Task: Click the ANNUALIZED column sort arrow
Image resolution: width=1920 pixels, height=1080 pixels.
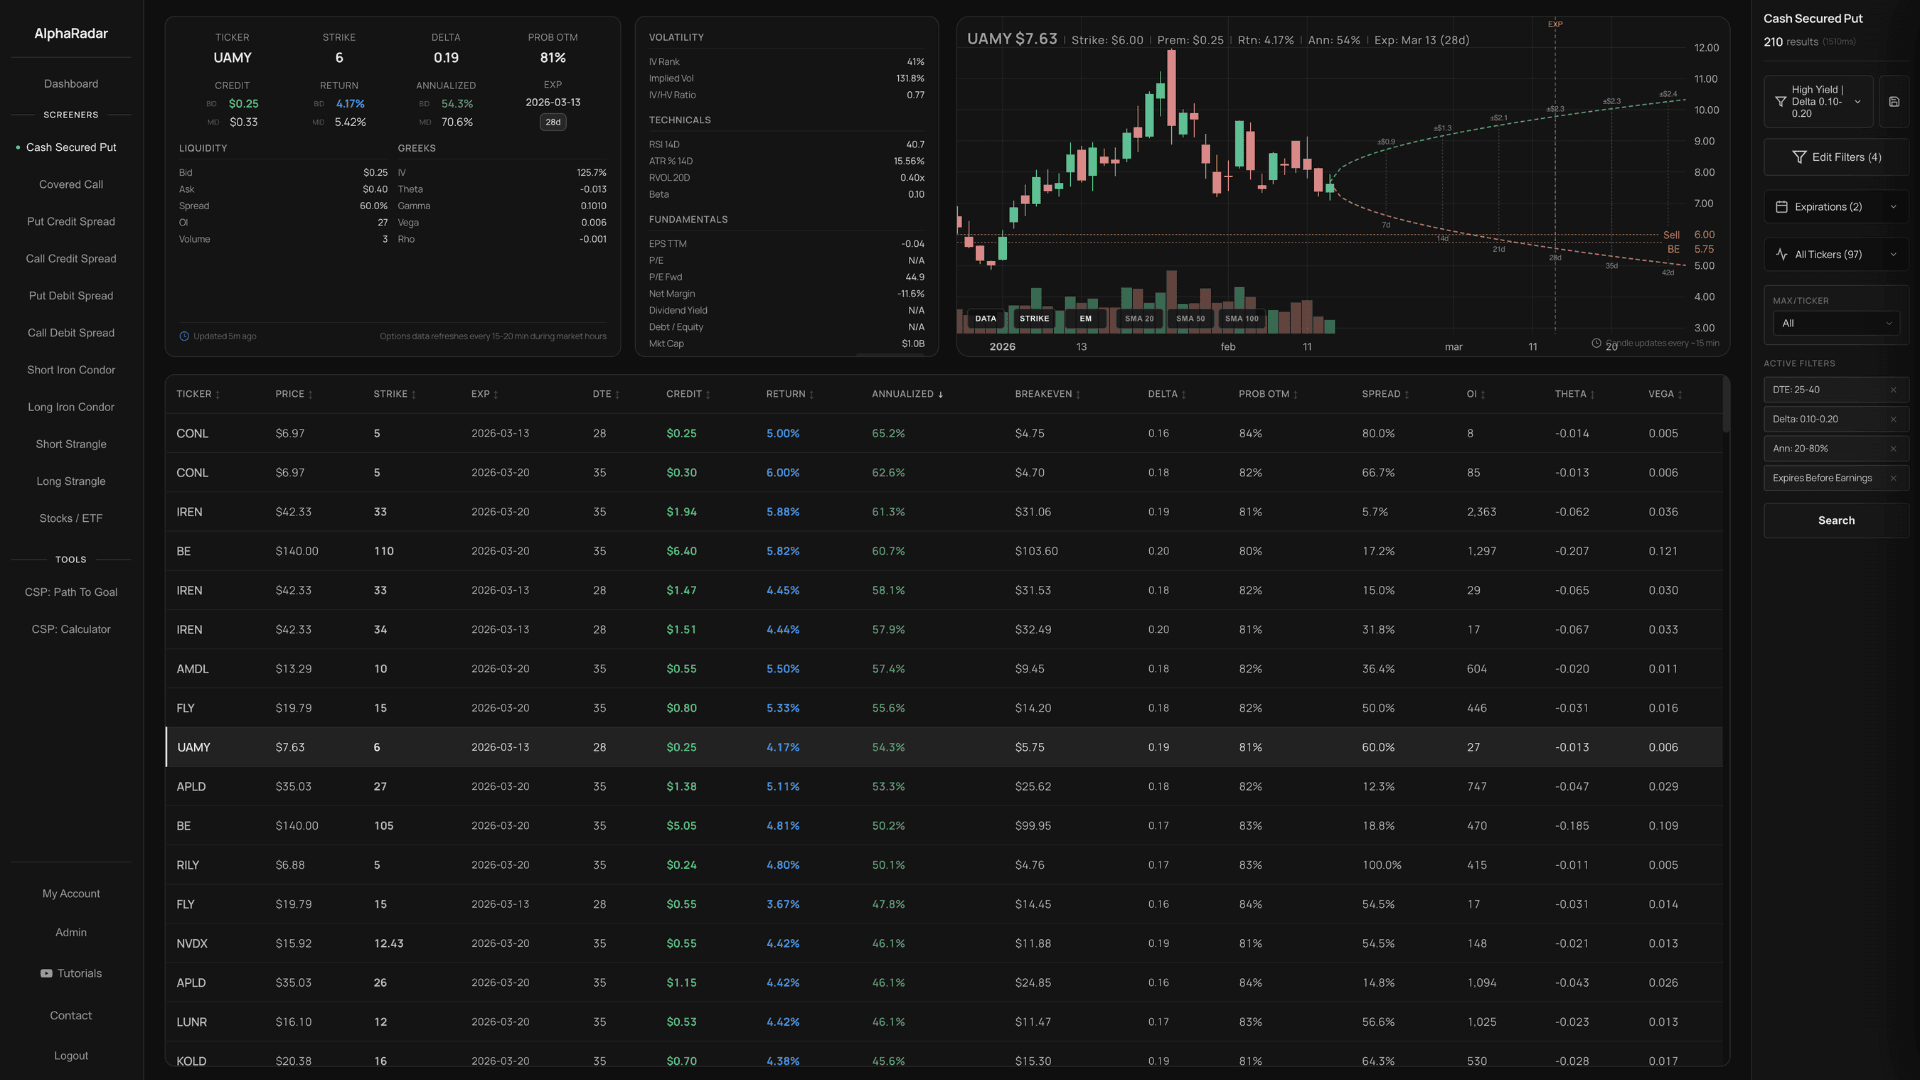Action: click(x=941, y=395)
